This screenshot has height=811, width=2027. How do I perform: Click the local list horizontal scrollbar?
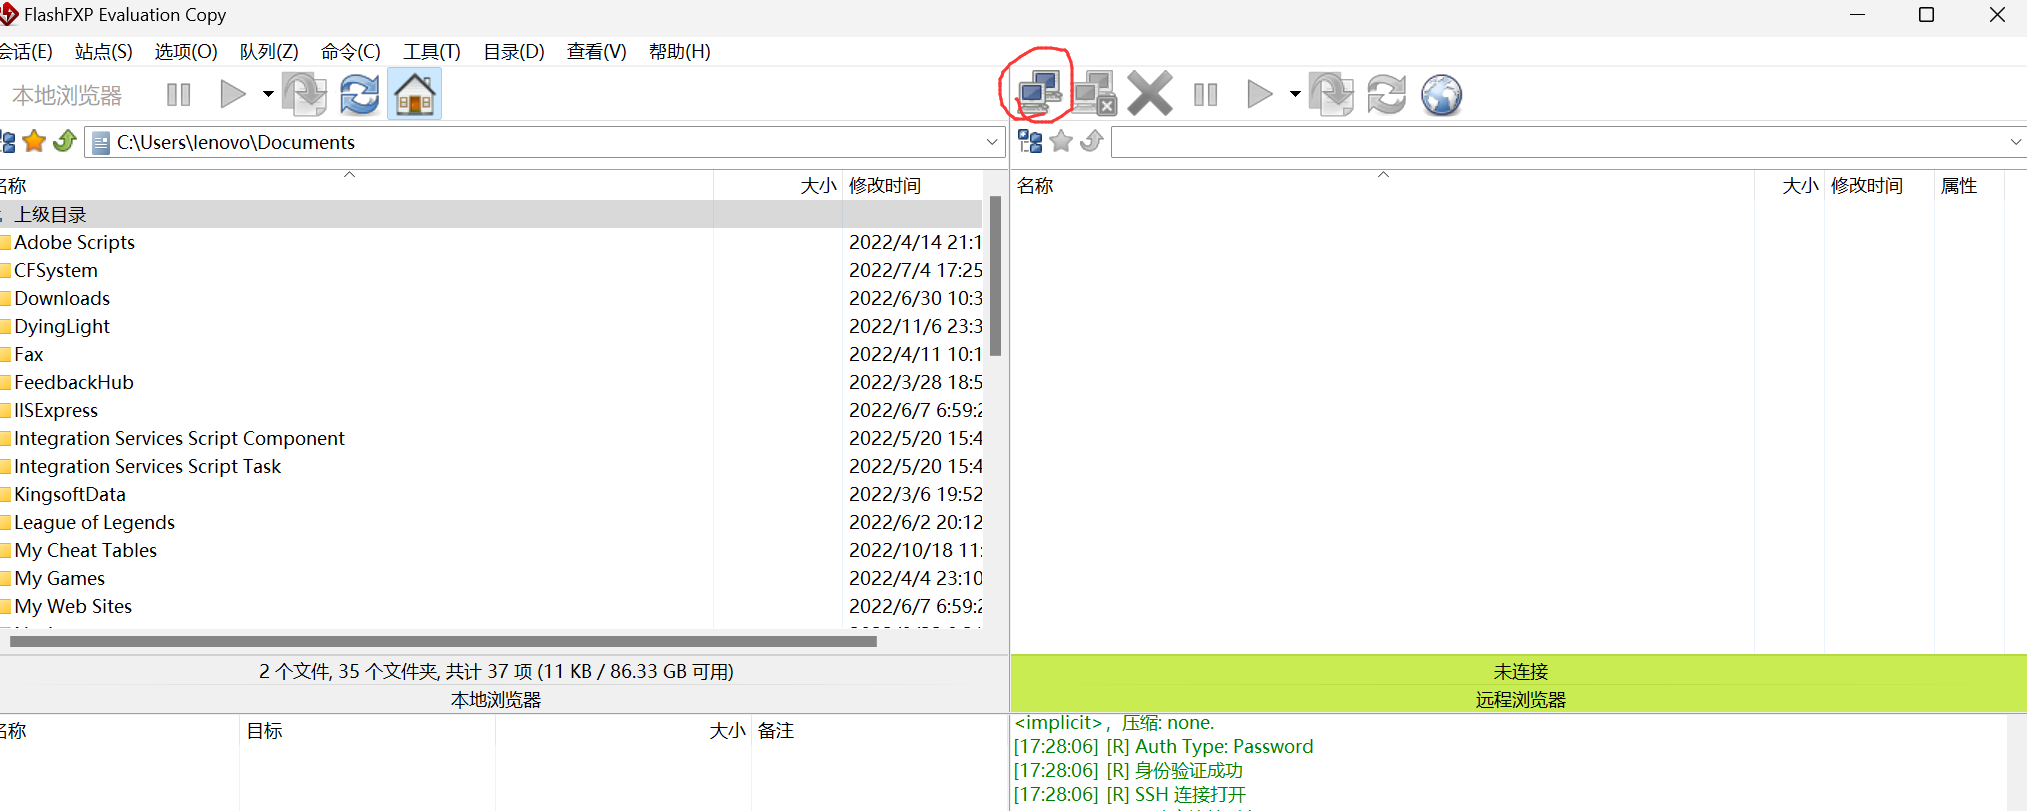[443, 642]
